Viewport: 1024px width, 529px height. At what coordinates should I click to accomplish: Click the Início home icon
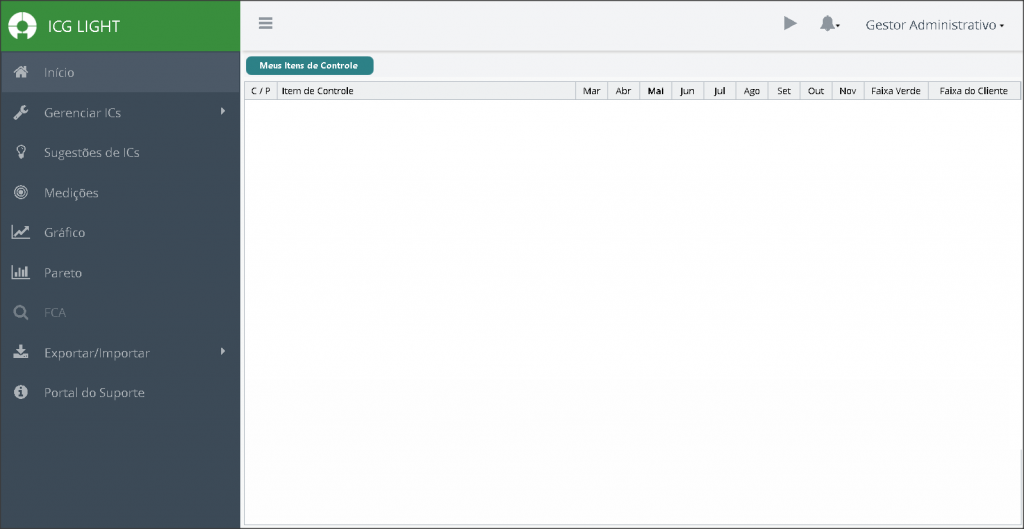21,72
